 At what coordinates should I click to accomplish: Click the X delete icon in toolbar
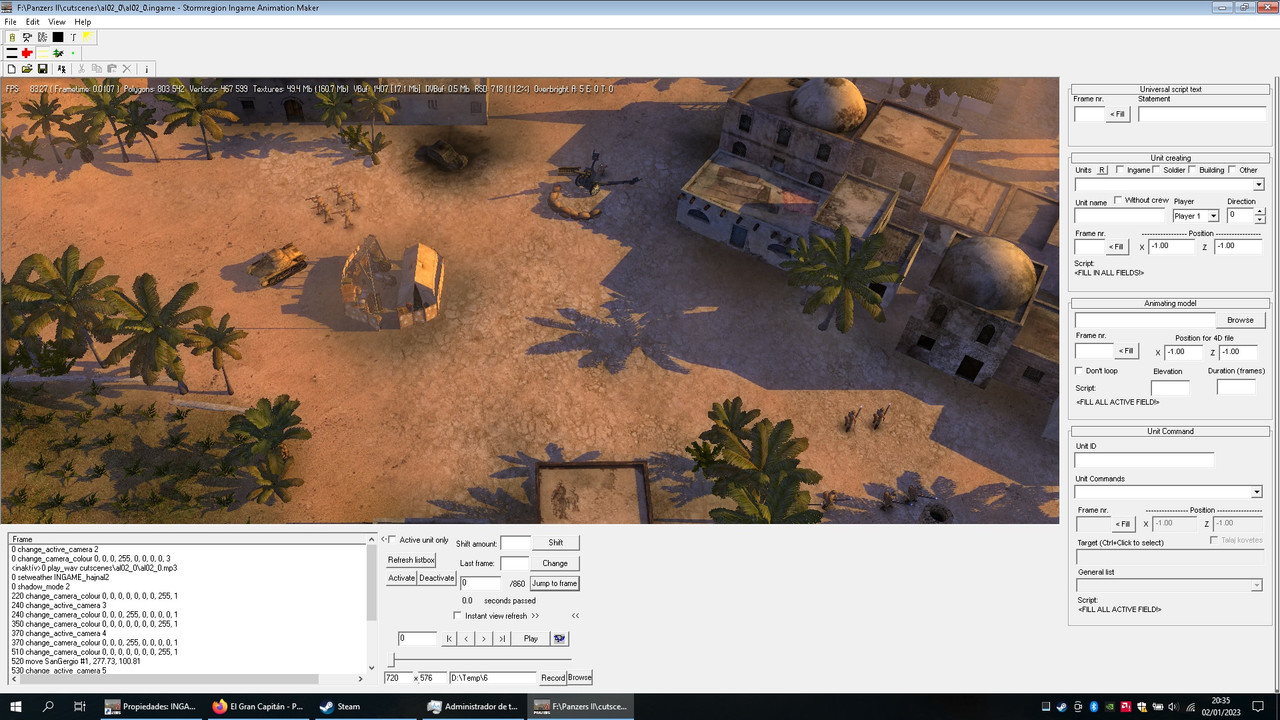tap(127, 69)
